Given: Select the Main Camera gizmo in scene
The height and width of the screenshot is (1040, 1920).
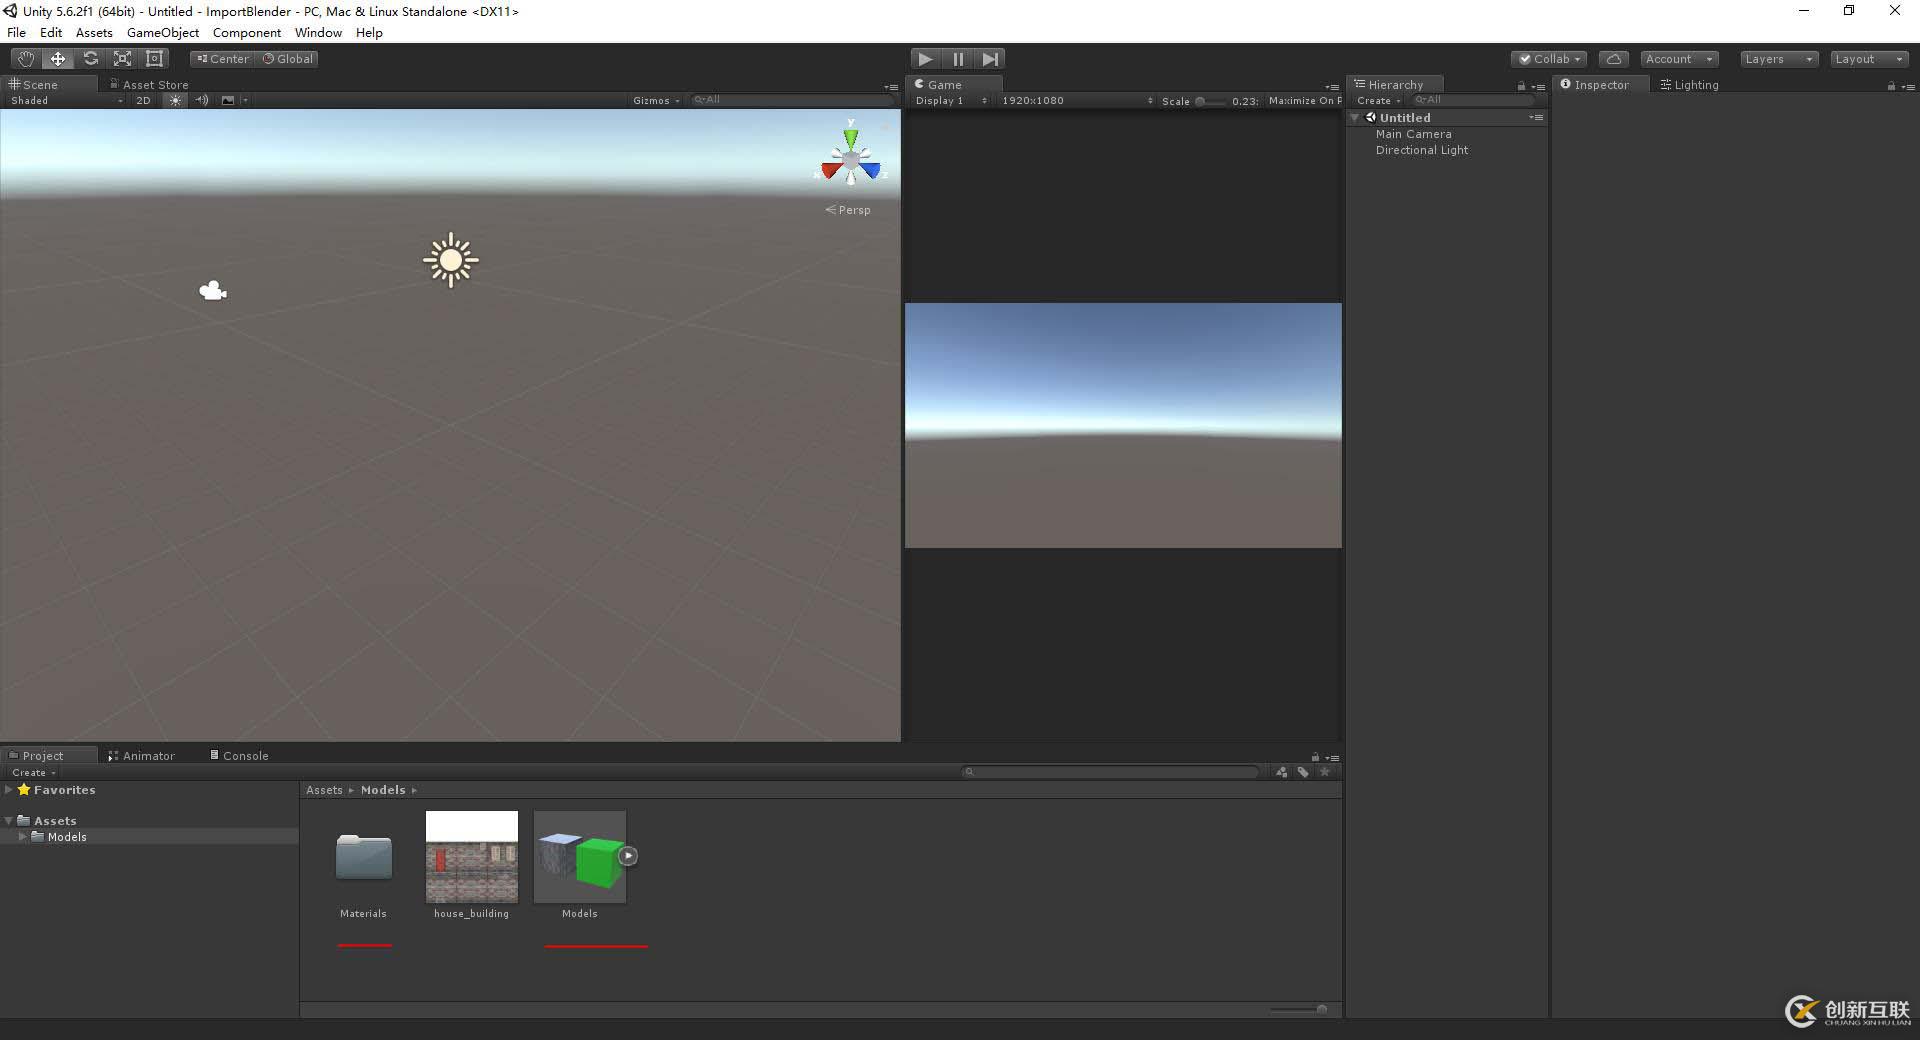Looking at the screenshot, I should [x=213, y=291].
